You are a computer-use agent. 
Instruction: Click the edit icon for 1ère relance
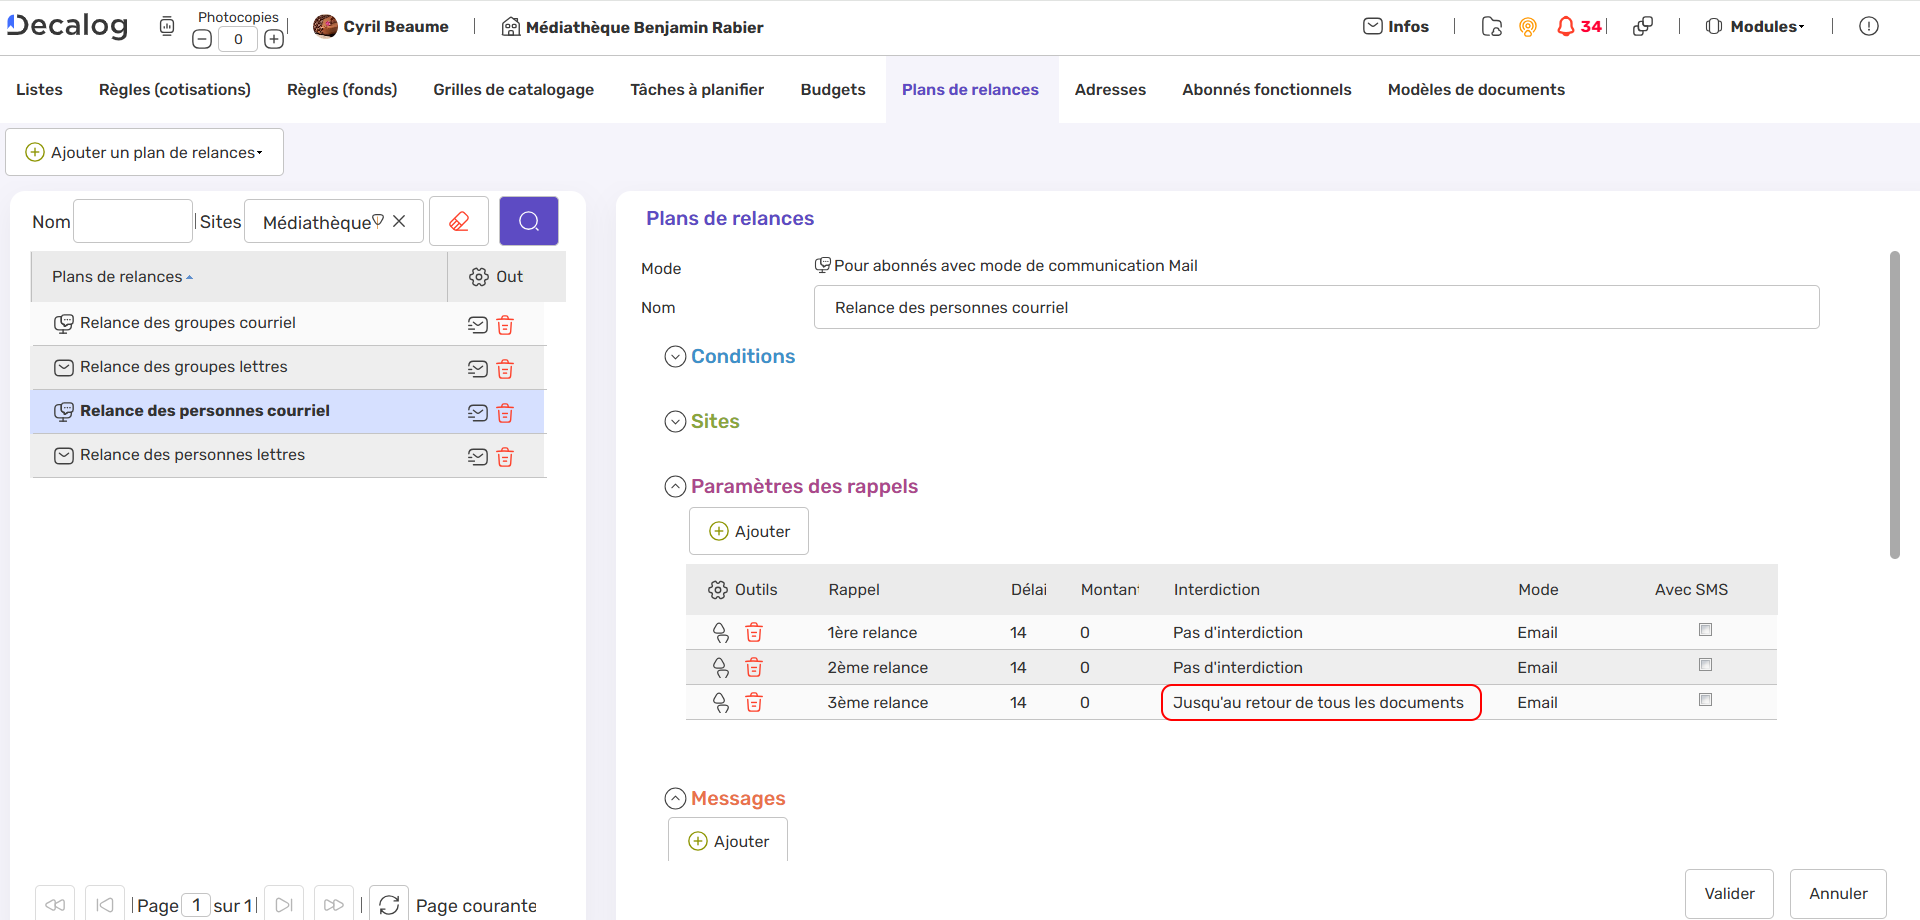pyautogui.click(x=720, y=633)
